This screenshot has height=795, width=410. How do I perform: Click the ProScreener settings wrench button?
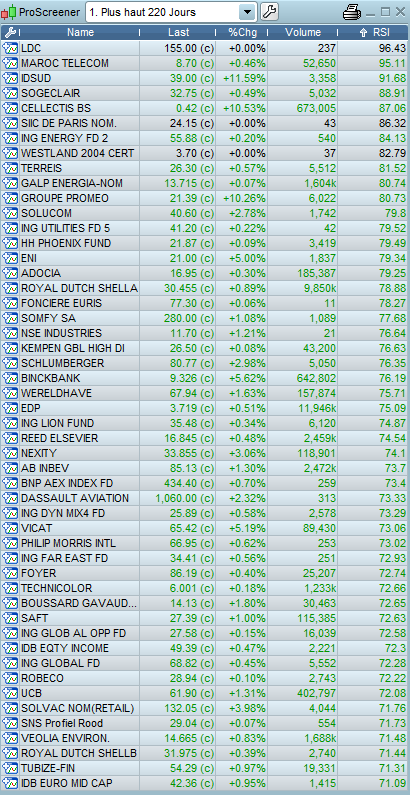pos(270,12)
